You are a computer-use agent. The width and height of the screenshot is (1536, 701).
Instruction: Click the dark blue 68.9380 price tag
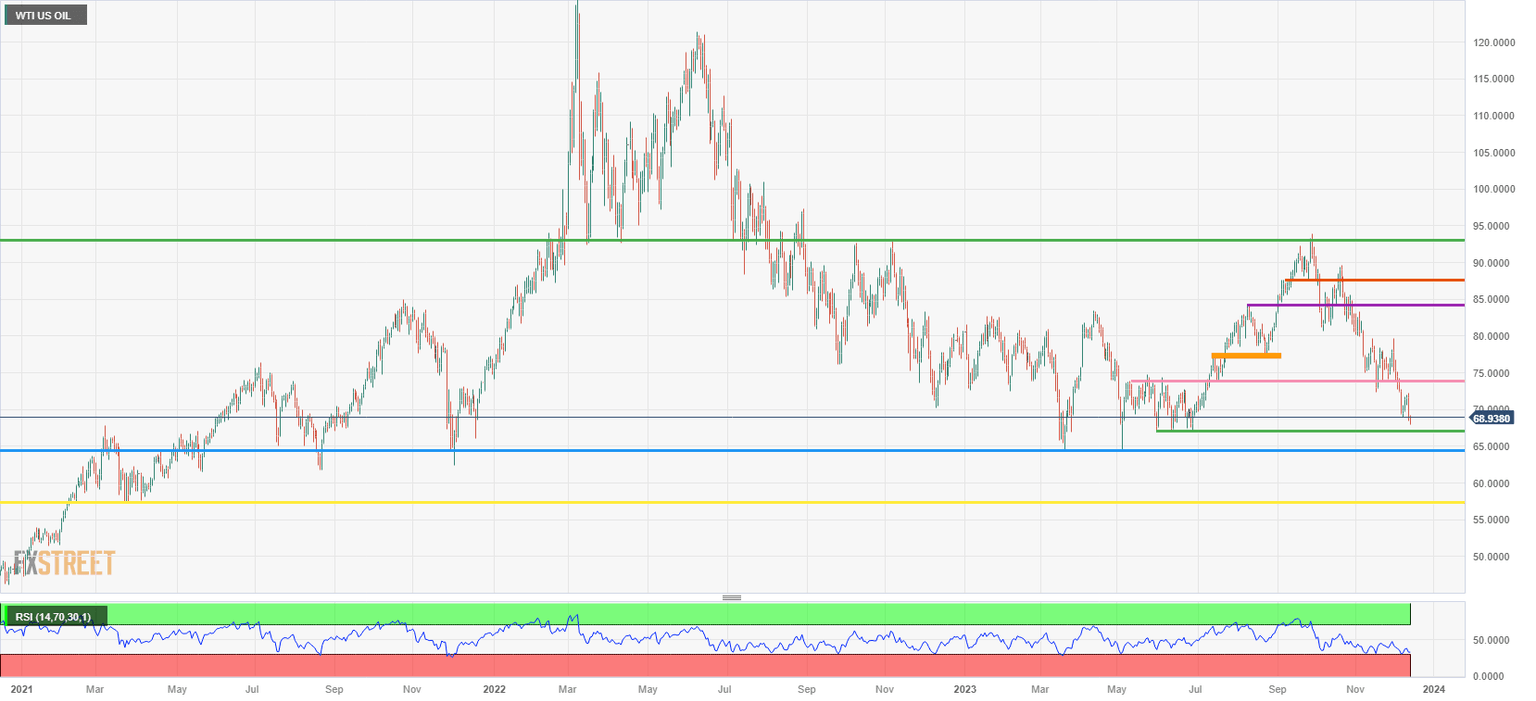(1493, 419)
